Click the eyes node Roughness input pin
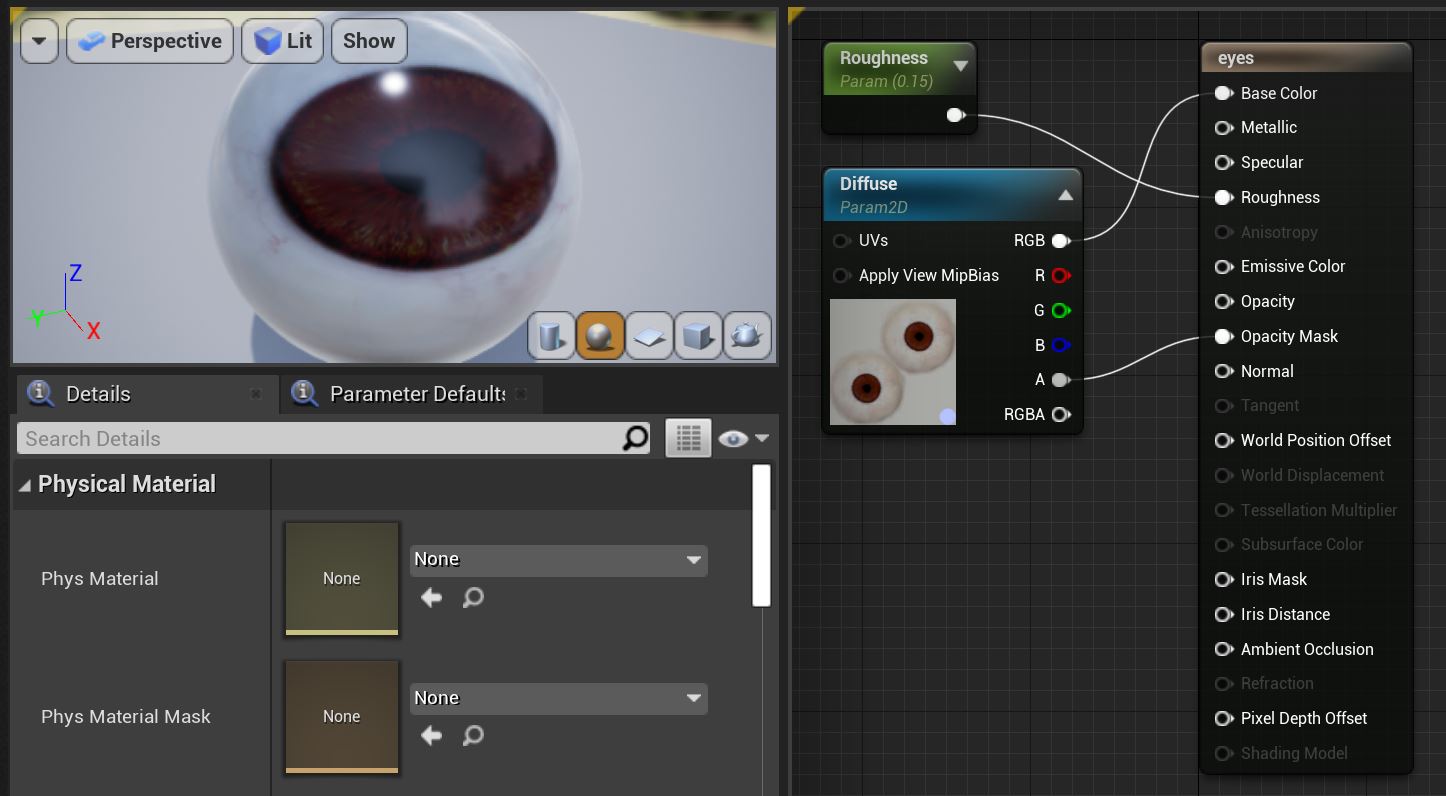Viewport: 1446px width, 796px height. click(x=1224, y=197)
